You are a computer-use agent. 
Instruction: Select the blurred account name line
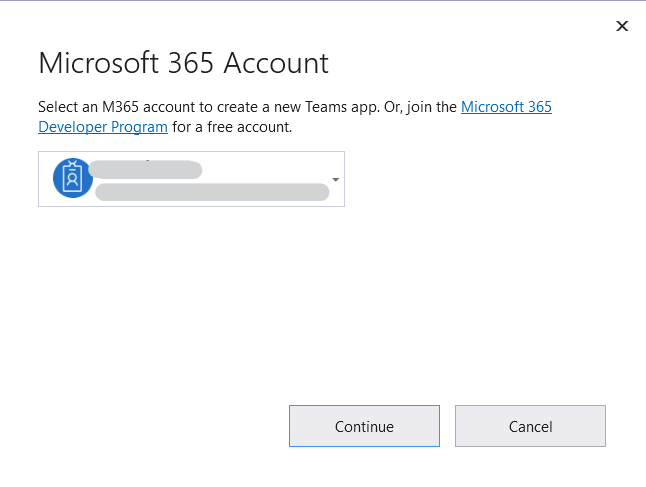pos(147,169)
